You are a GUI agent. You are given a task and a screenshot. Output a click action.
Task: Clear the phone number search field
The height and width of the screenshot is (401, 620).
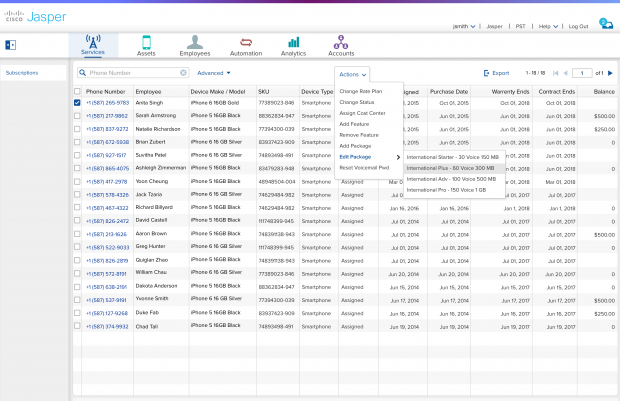(x=183, y=73)
